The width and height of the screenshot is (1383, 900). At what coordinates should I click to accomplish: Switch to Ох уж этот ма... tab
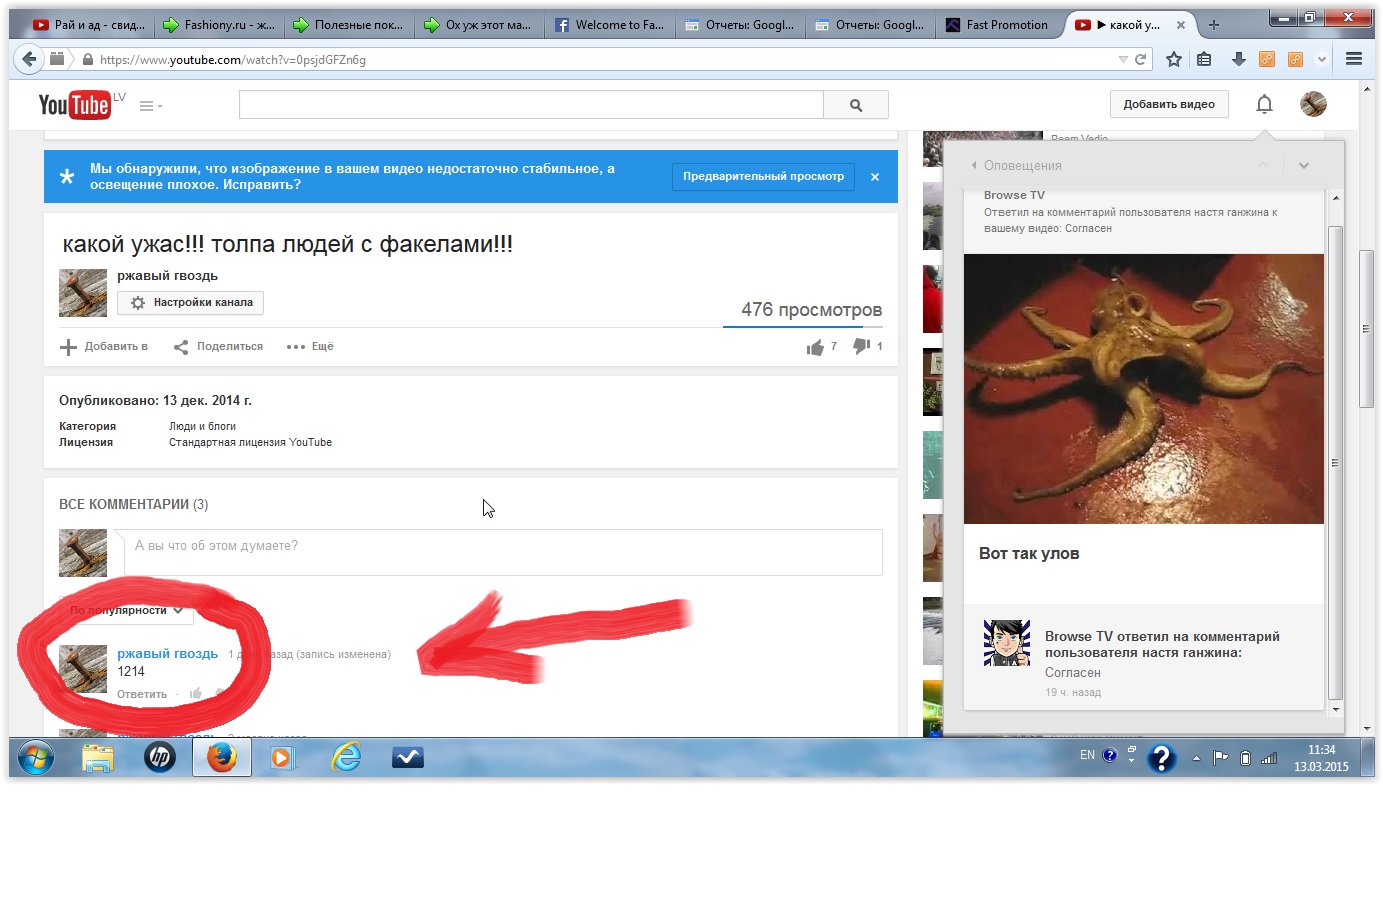(x=478, y=25)
